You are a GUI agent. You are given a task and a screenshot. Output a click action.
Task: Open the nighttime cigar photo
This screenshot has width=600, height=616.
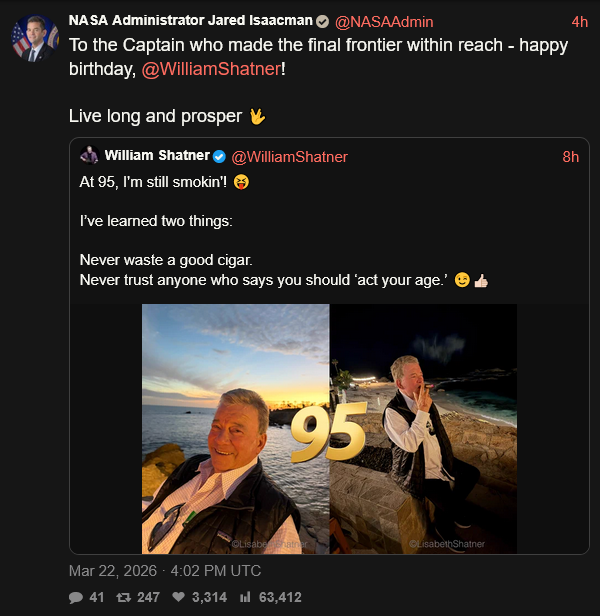(x=423, y=428)
